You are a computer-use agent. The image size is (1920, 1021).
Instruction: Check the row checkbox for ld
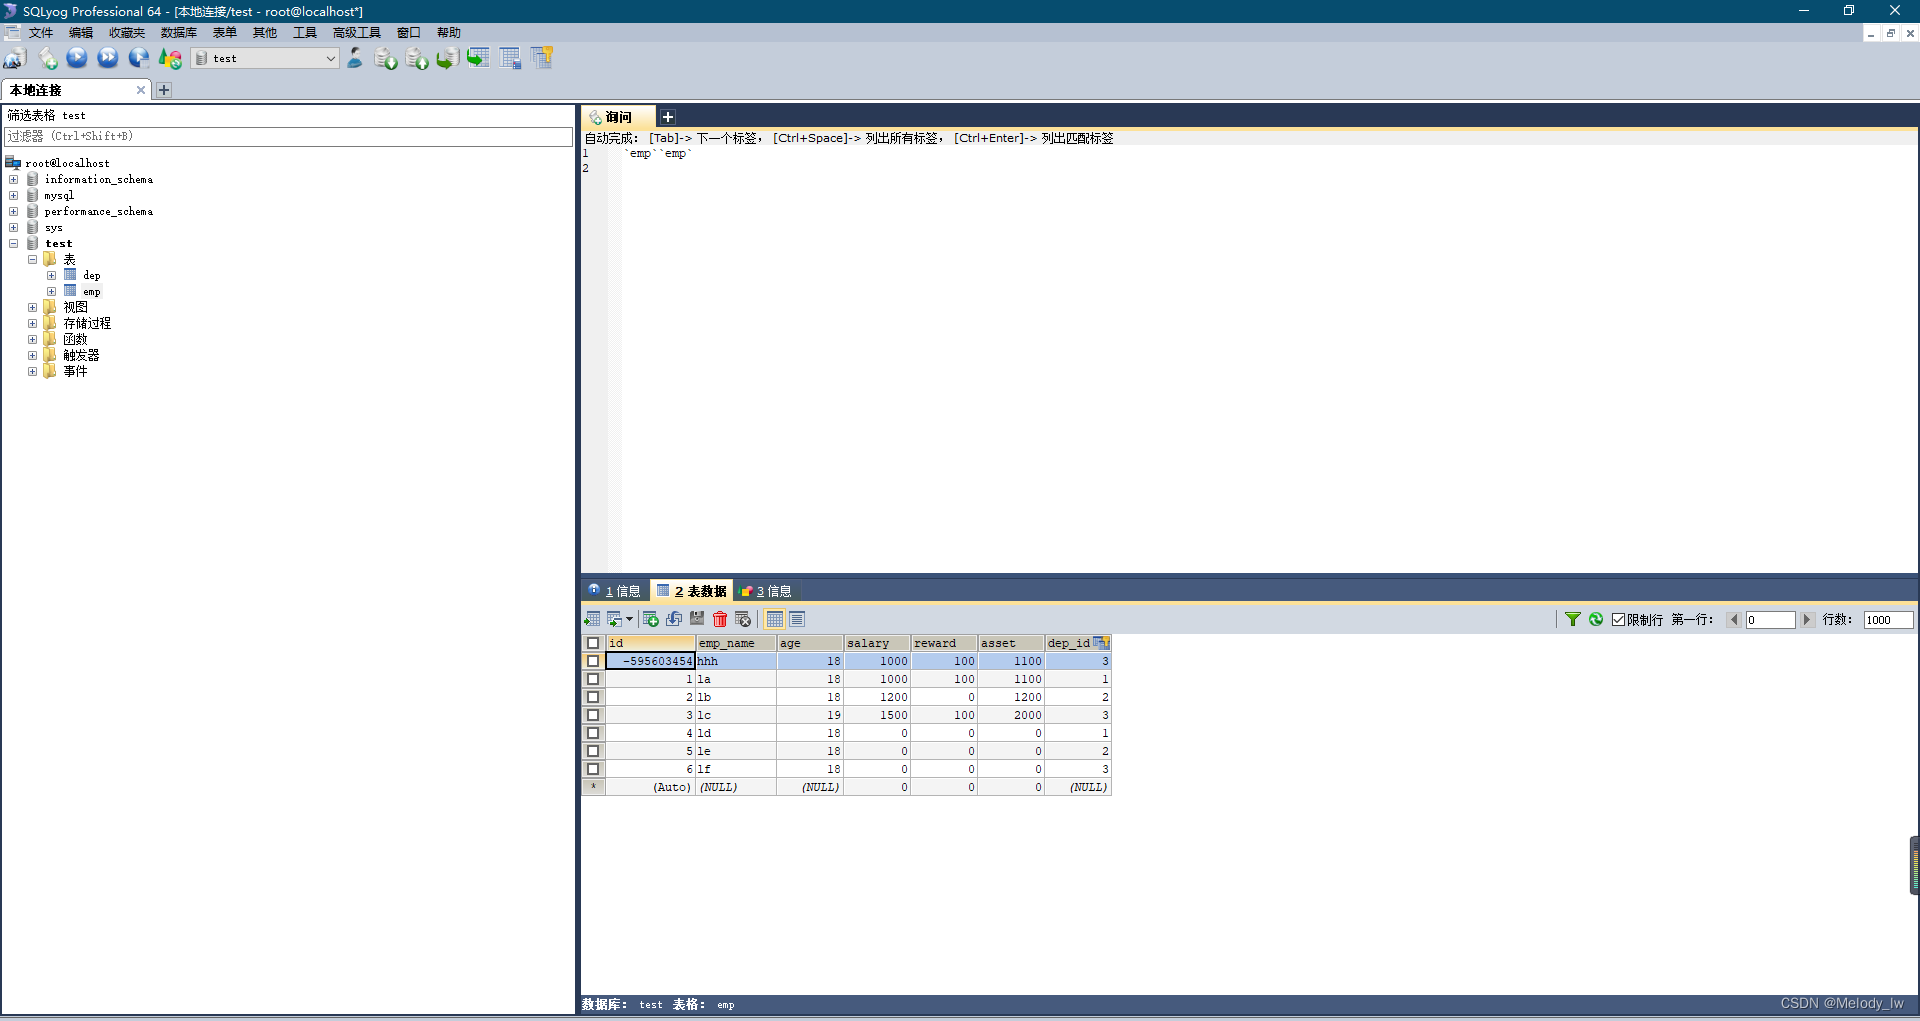click(593, 733)
